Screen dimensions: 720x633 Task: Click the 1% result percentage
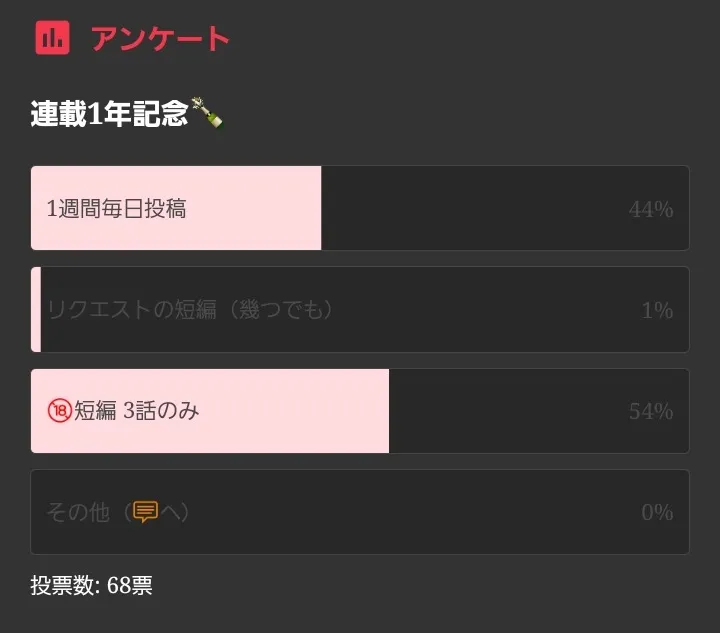click(656, 311)
